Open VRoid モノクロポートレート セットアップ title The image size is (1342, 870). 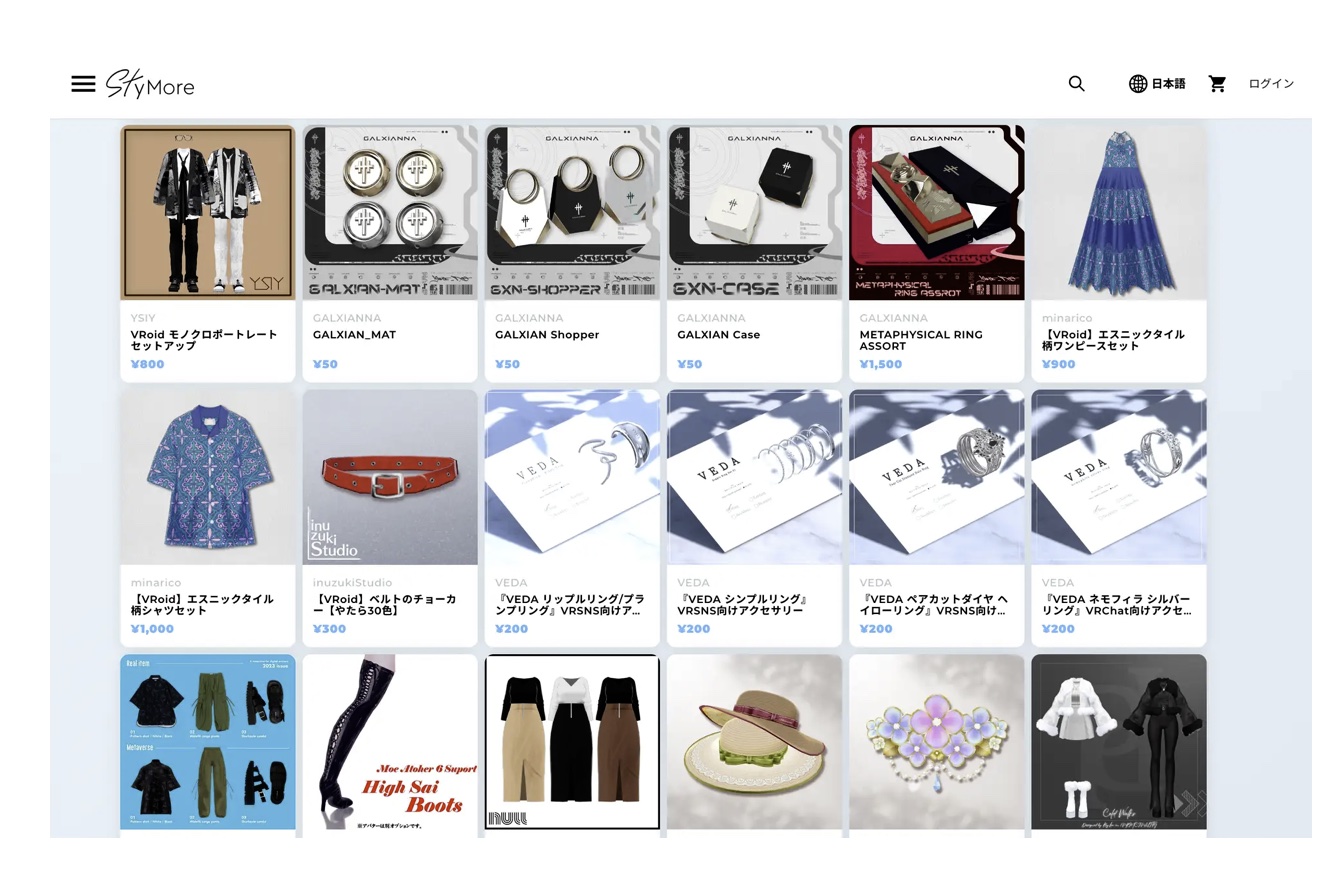click(x=204, y=340)
